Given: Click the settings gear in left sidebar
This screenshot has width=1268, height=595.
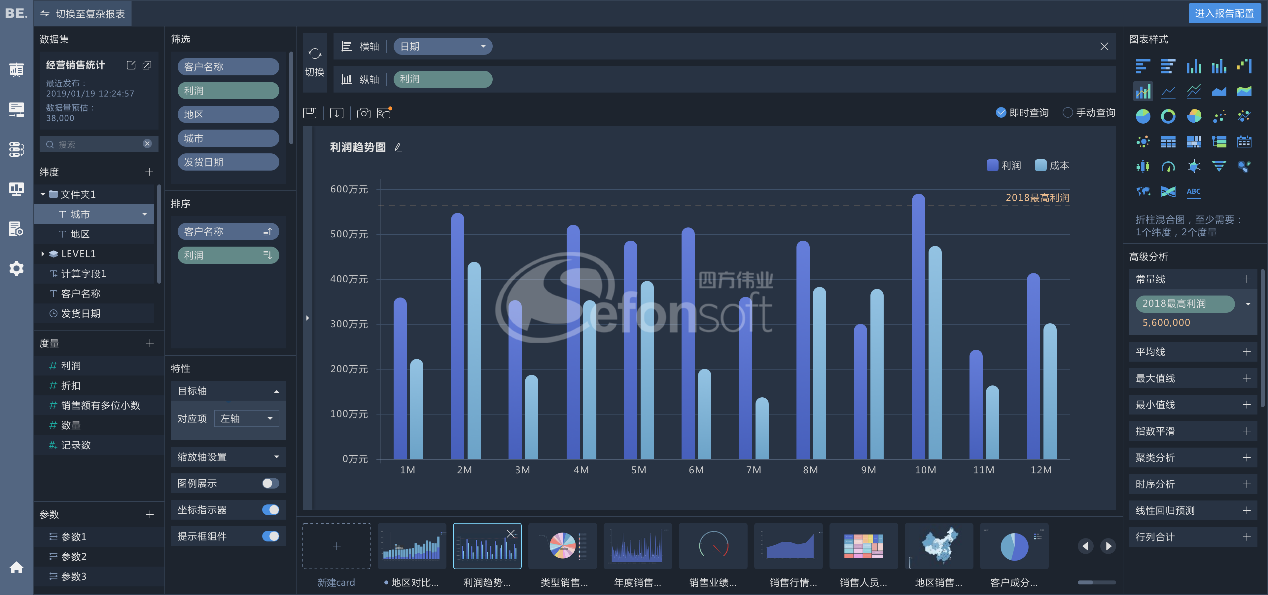Looking at the screenshot, I should (16, 268).
